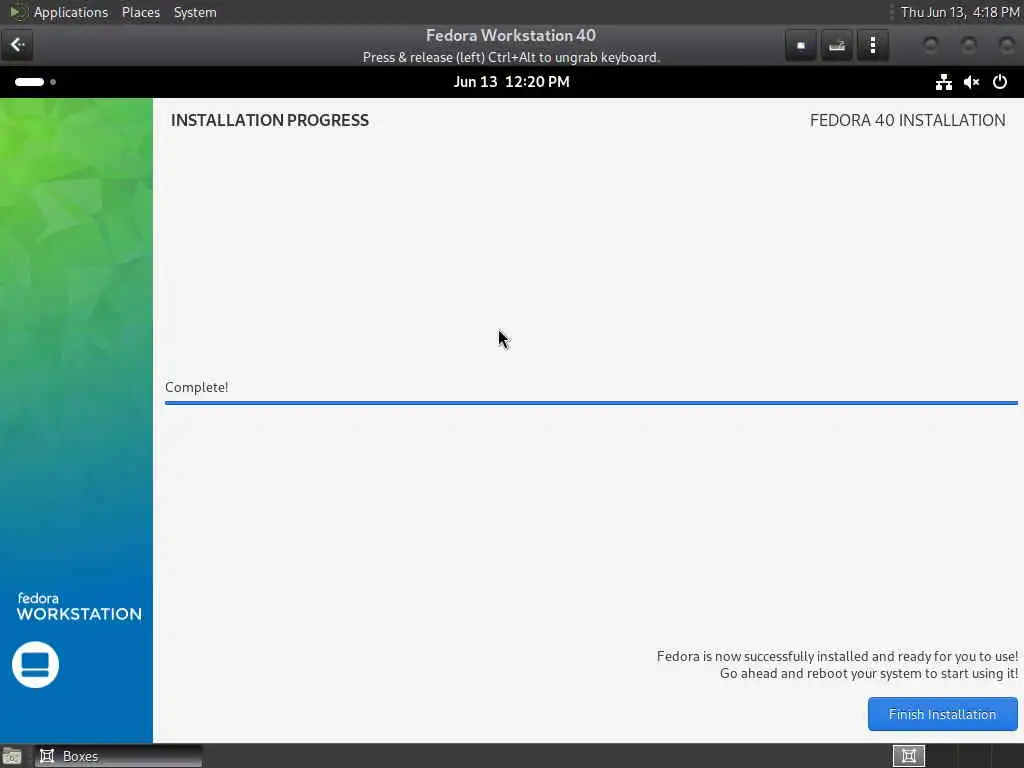1024x768 pixels.
Task: Click the FEDORA 40 INSTALLATION label
Action: 907,120
